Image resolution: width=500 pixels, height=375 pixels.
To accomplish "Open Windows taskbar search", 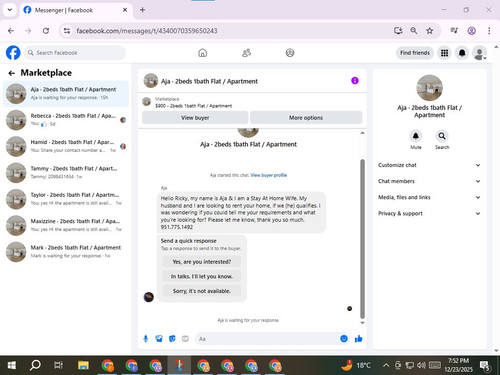I will 35,365.
